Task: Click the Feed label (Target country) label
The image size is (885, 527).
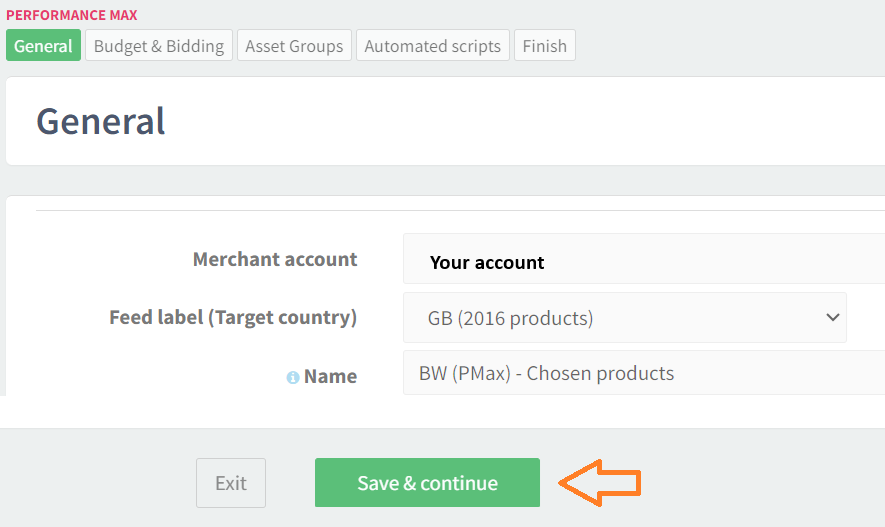Action: [x=233, y=317]
